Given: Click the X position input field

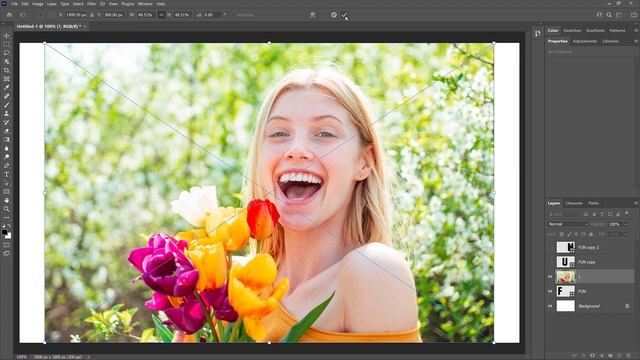Looking at the screenshot, I should tap(76, 15).
